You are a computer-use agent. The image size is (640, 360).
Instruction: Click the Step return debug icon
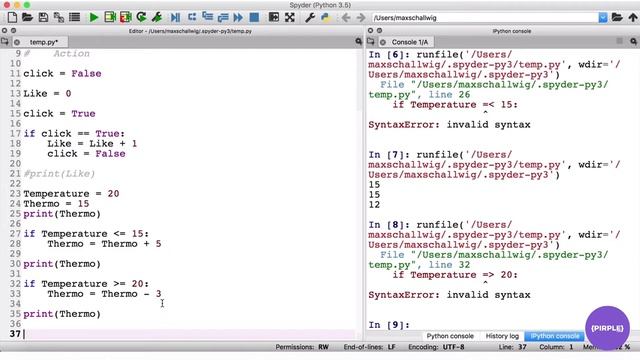223,17
